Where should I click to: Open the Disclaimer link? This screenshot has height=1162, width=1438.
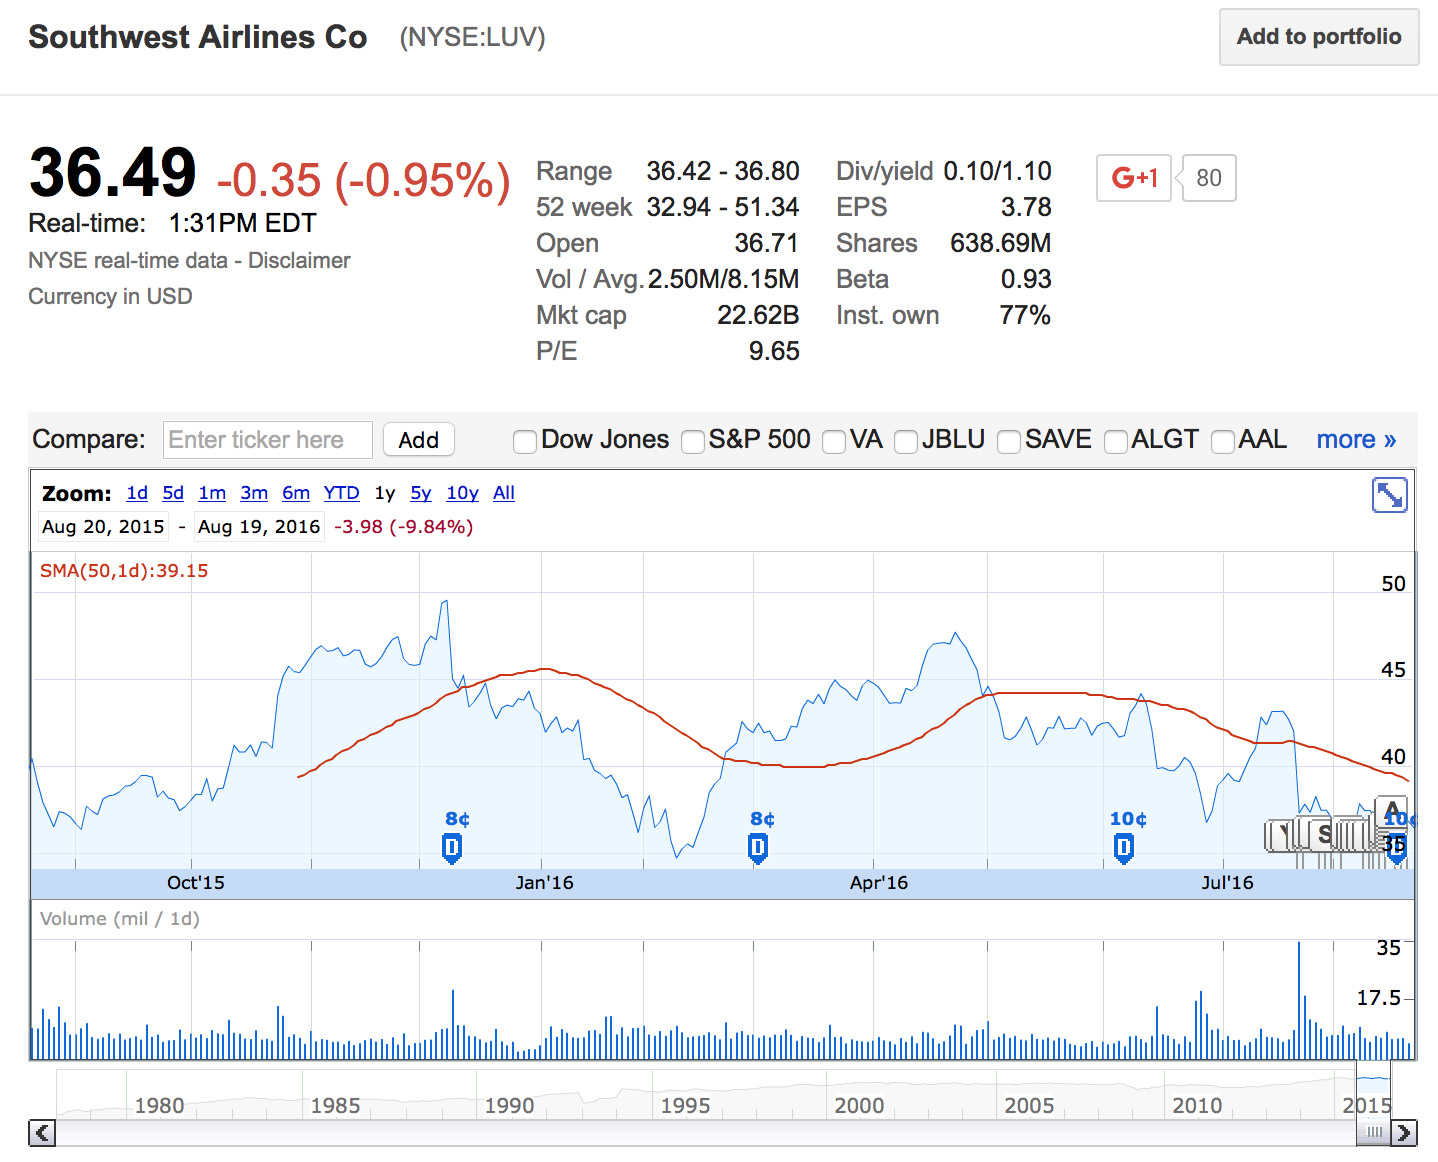pyautogui.click(x=299, y=260)
